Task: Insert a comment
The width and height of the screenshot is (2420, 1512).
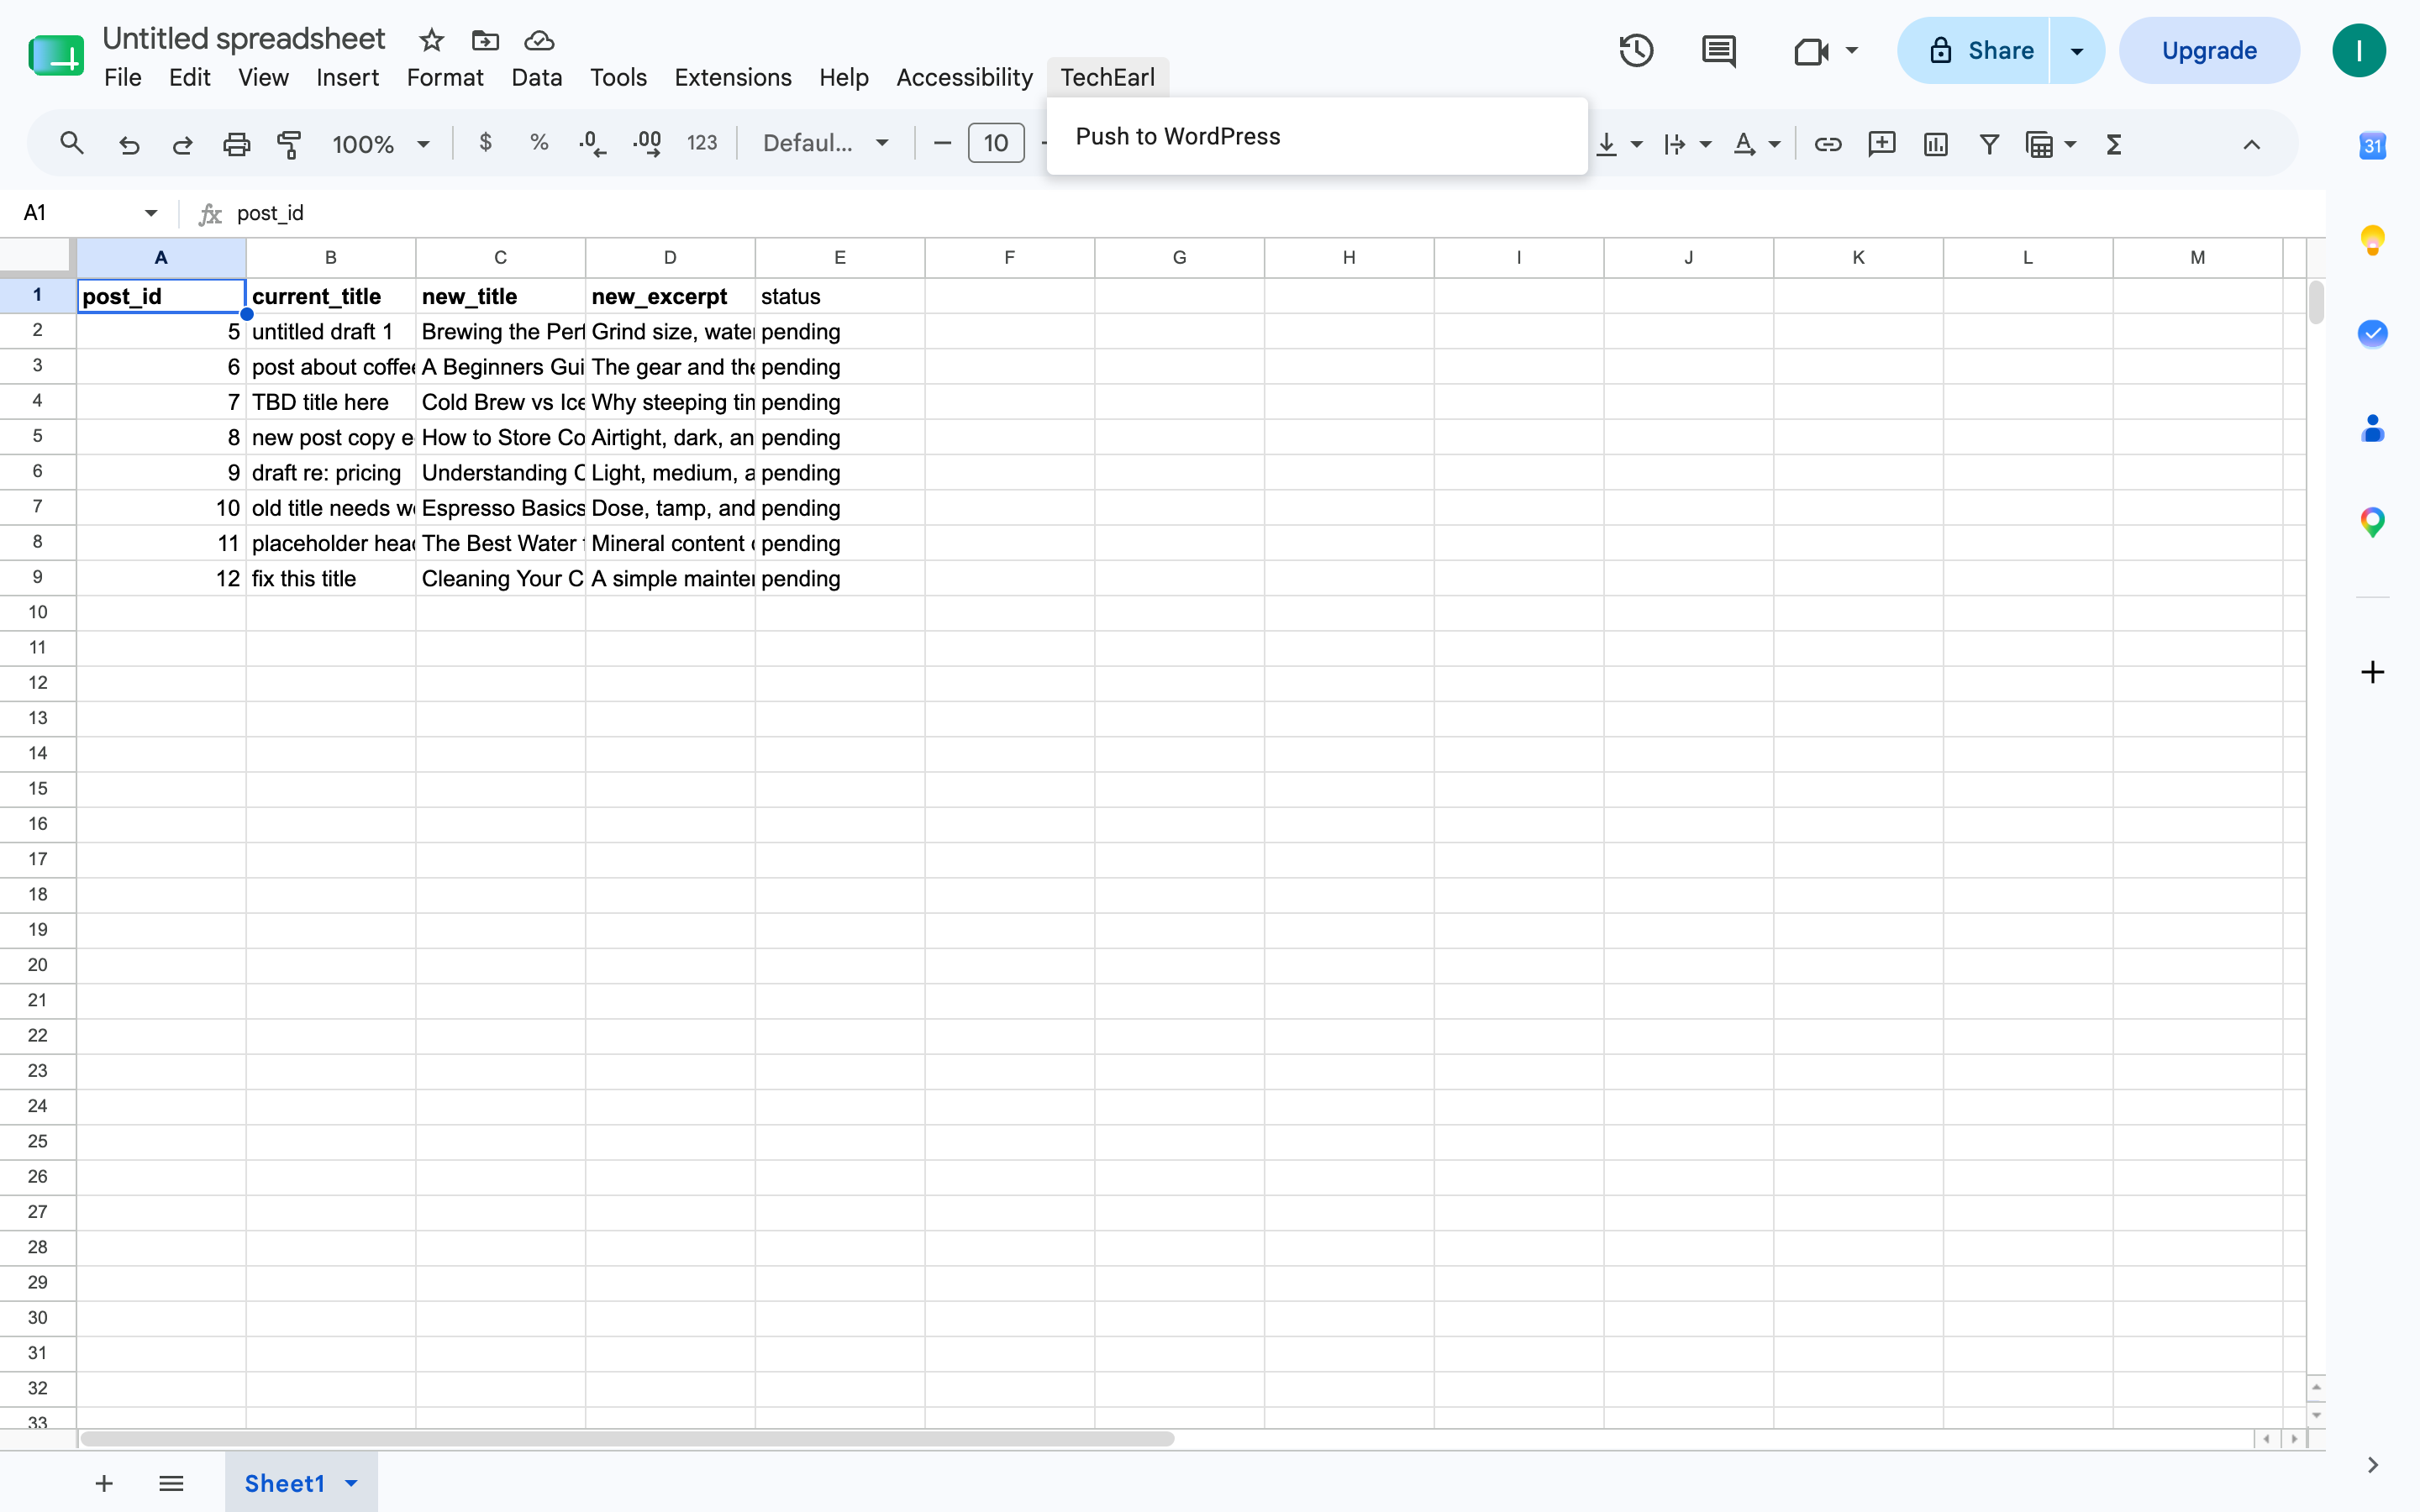Action: click(x=1882, y=144)
